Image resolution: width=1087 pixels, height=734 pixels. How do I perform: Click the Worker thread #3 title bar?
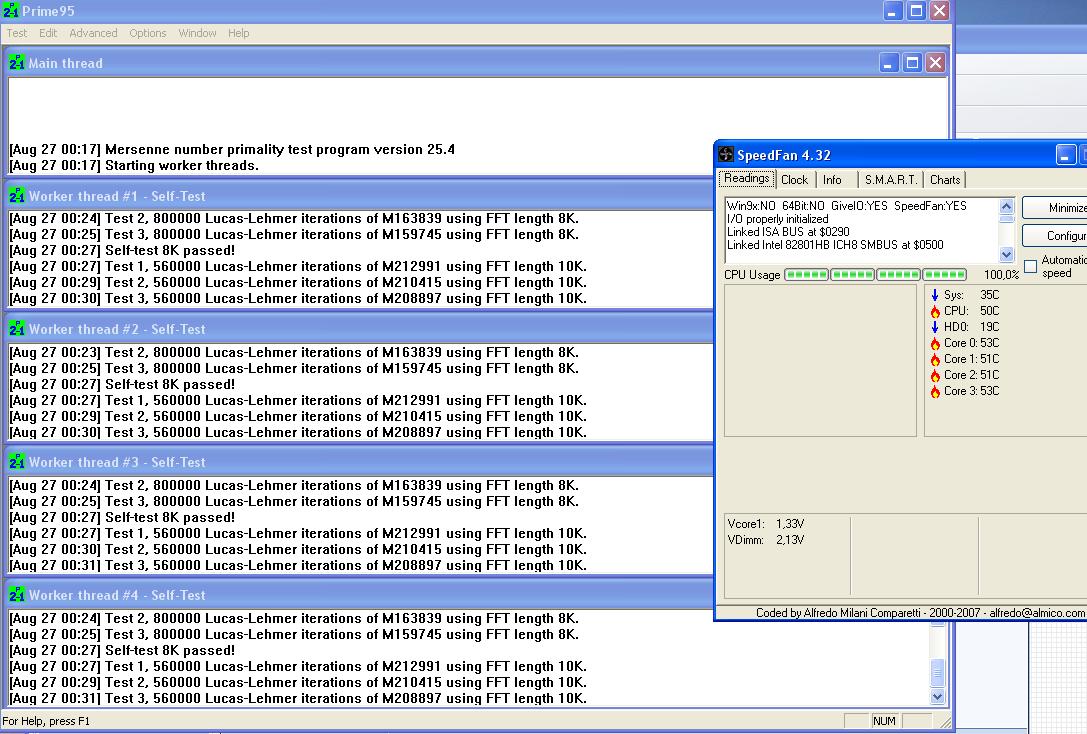(x=360, y=462)
